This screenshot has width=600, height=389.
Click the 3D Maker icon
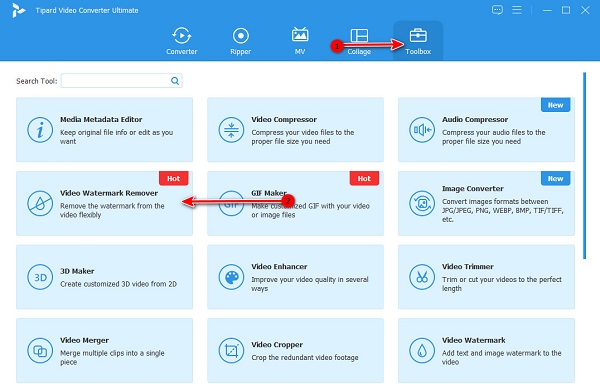[x=40, y=277]
